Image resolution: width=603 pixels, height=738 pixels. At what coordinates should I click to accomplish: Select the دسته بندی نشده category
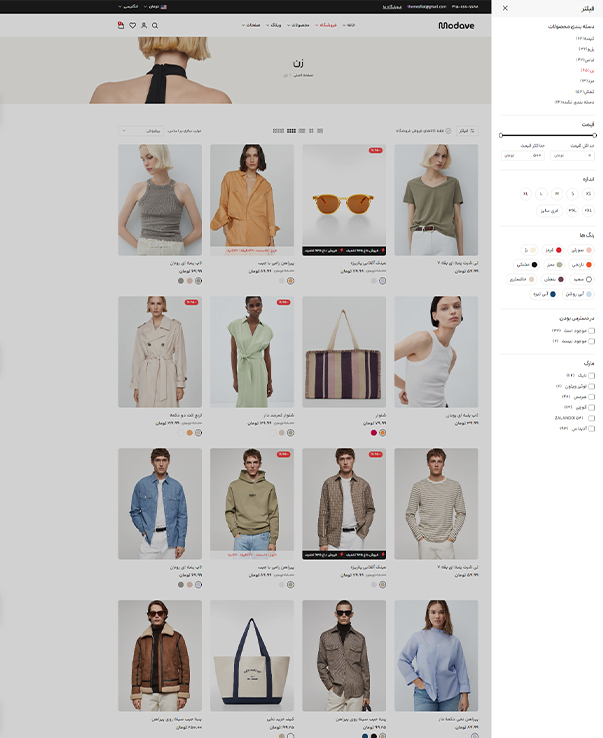tap(574, 102)
